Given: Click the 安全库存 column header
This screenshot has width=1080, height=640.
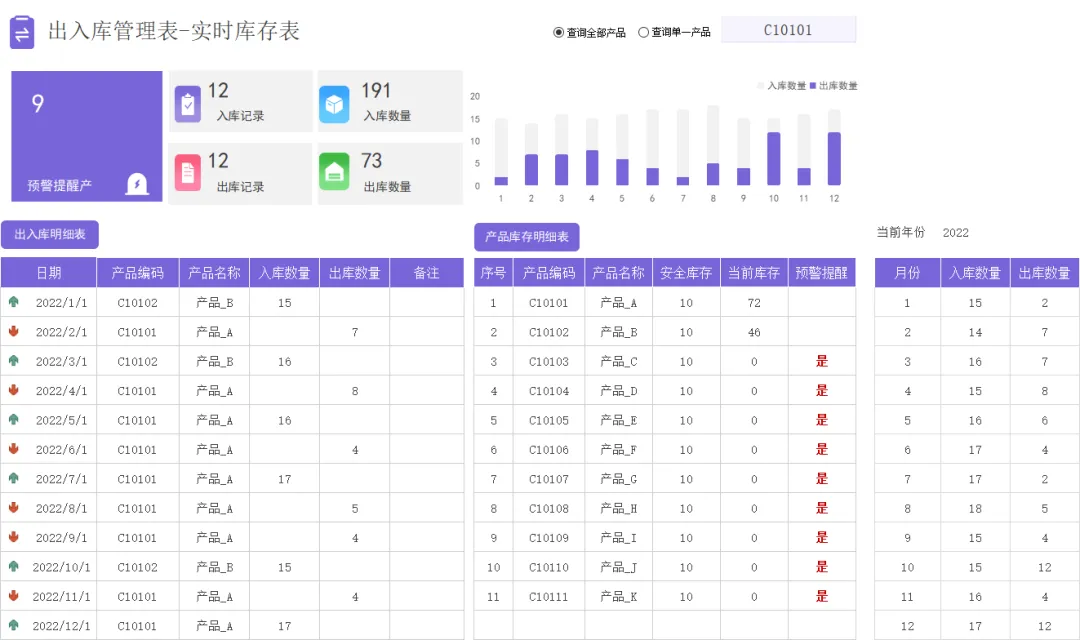Looking at the screenshot, I should tap(686, 273).
